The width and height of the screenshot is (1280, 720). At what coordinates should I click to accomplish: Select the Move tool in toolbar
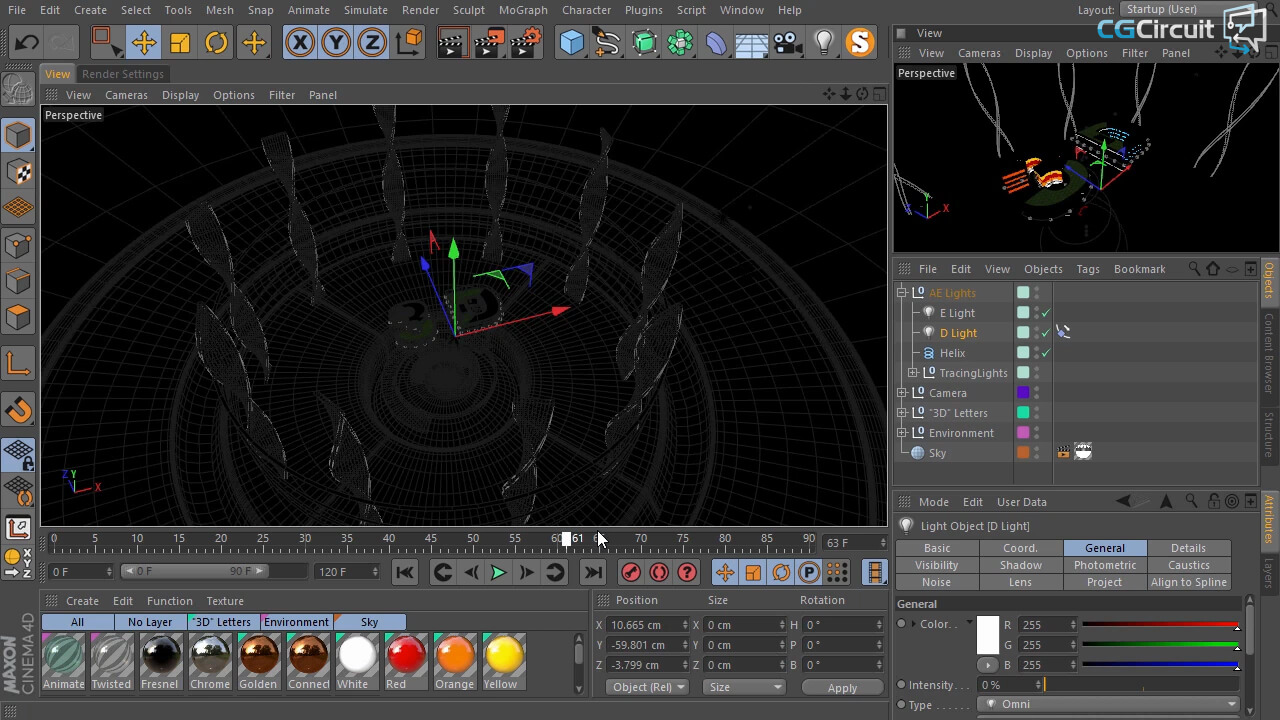click(x=143, y=42)
